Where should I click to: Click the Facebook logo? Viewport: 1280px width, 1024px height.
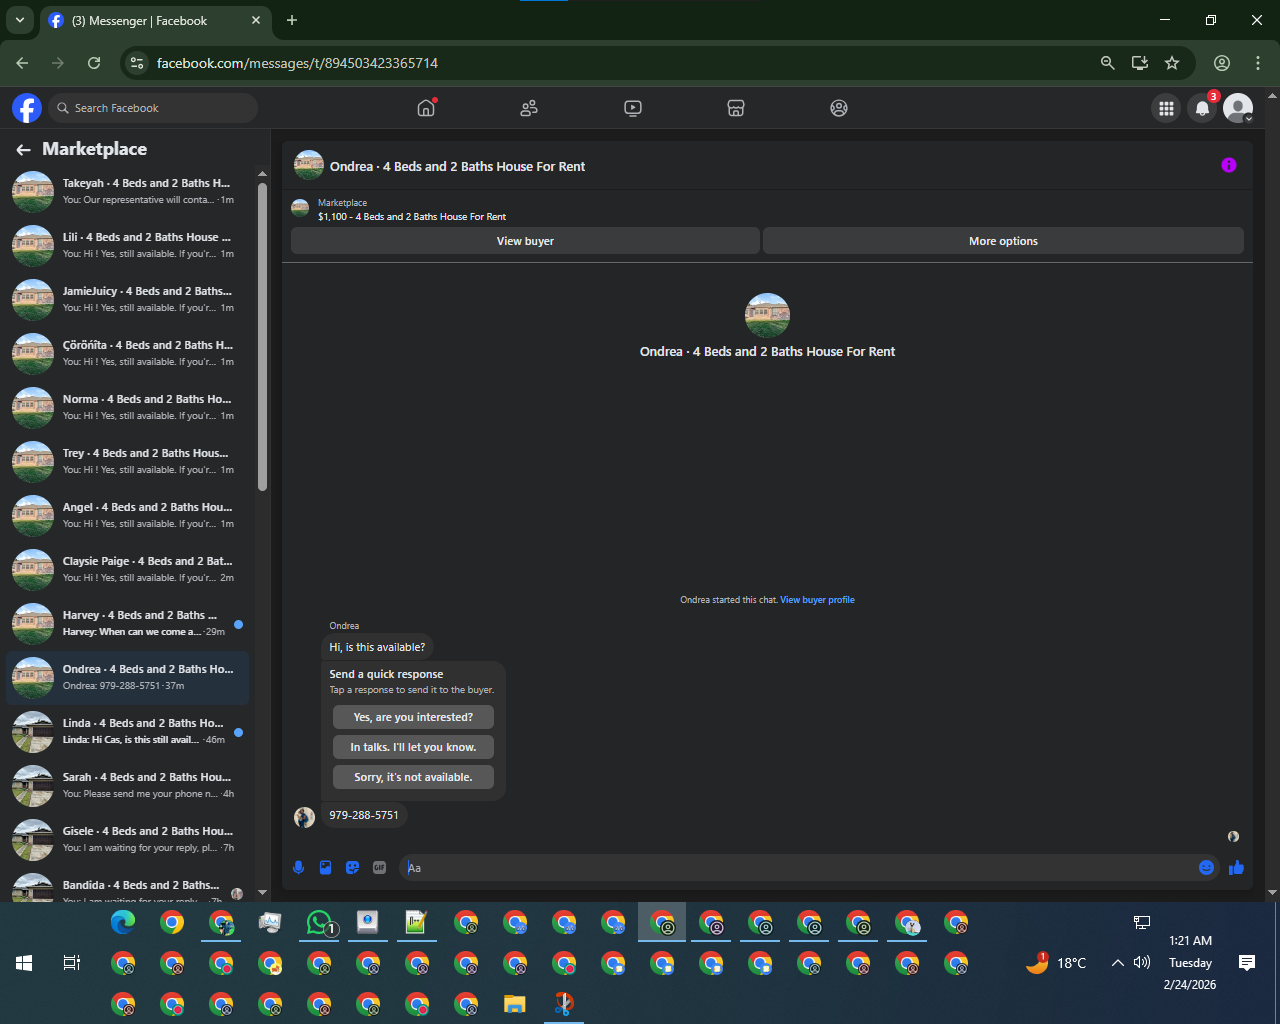tap(27, 108)
